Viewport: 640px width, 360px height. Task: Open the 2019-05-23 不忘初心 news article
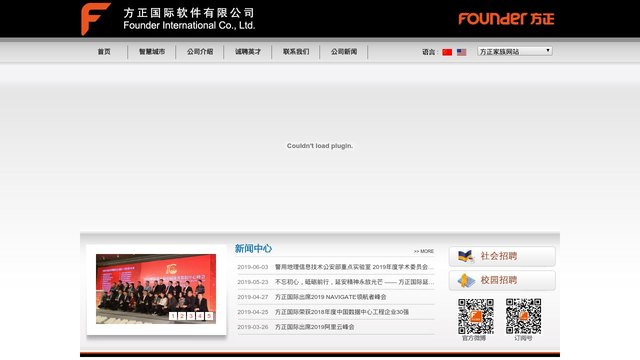coord(354,282)
